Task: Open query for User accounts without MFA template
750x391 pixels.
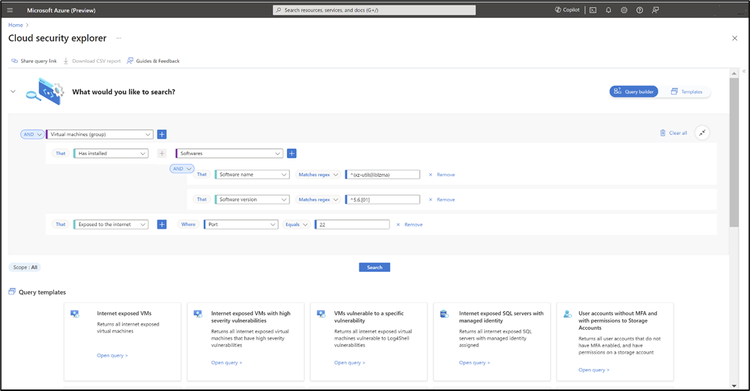Action: pos(594,370)
